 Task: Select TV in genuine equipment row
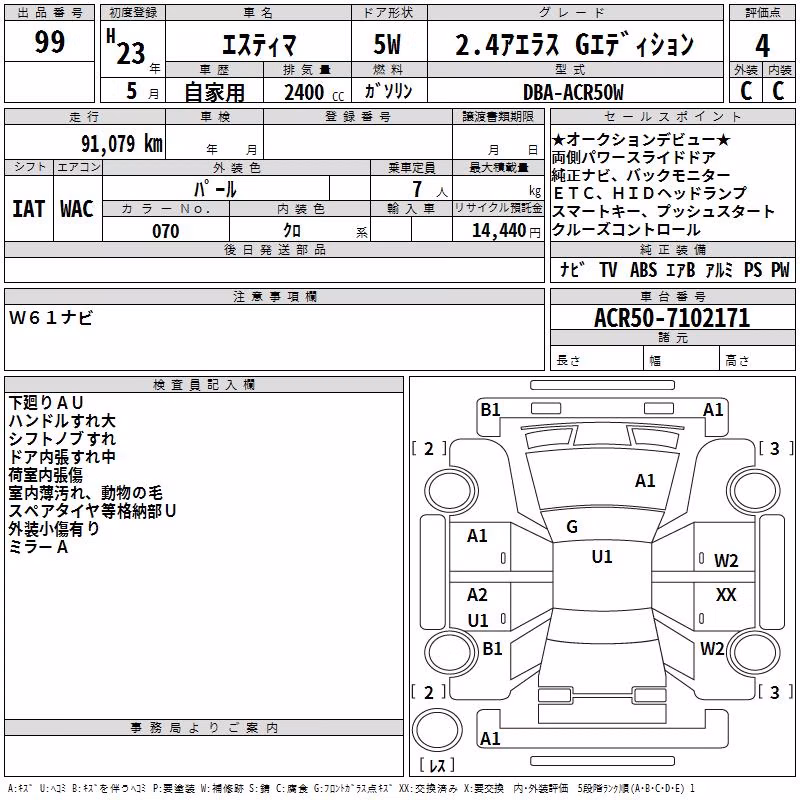pos(608,269)
